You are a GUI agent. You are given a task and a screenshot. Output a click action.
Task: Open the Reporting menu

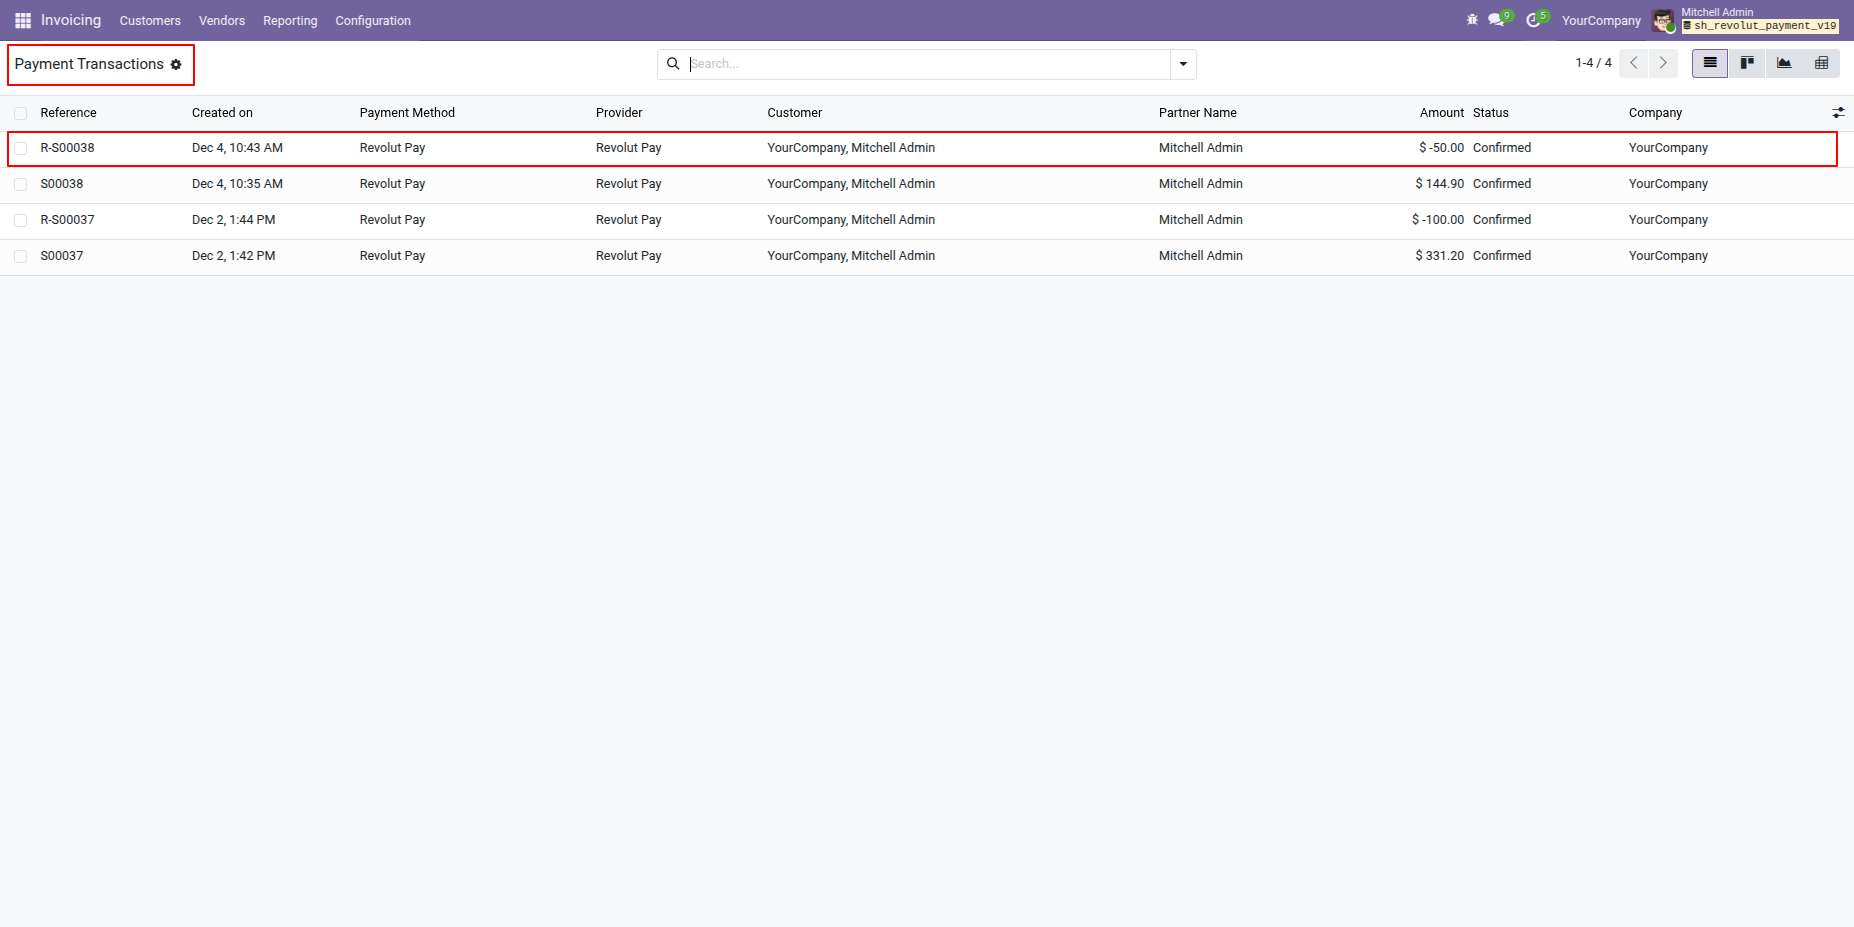290,20
